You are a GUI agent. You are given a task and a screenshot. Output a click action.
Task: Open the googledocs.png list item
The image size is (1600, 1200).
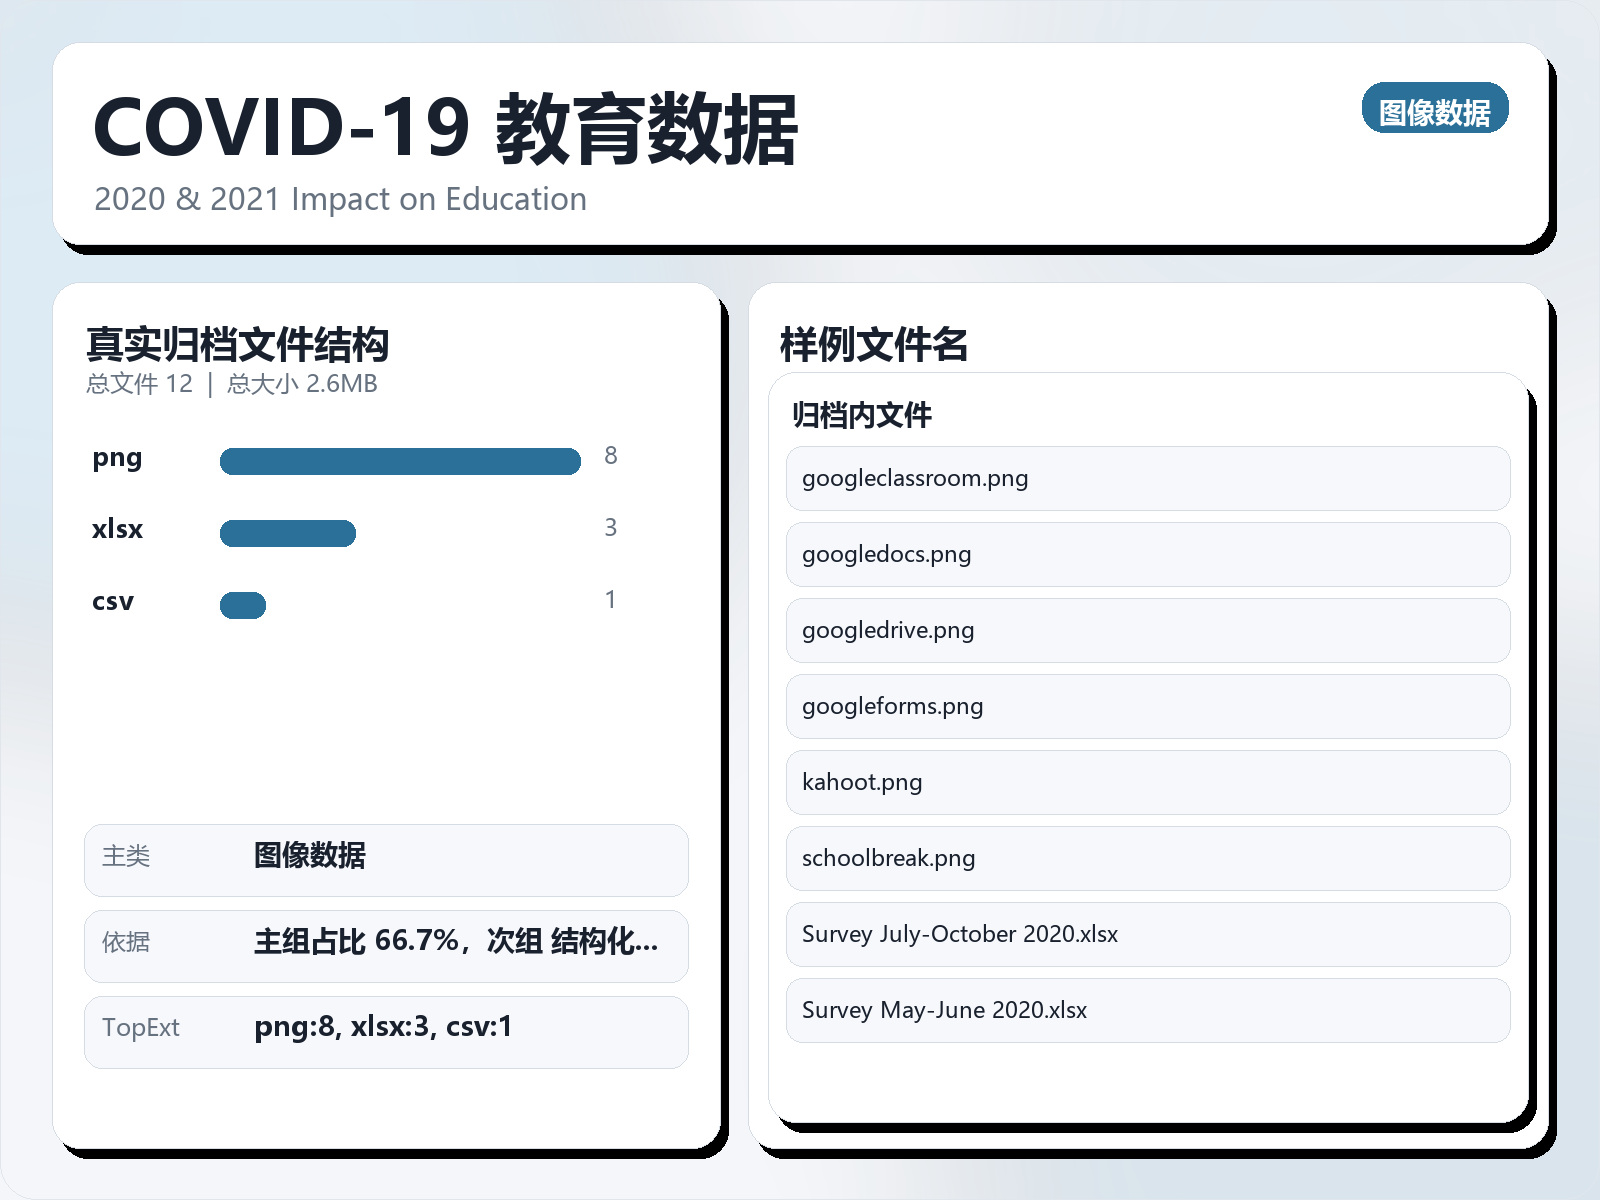click(x=1147, y=554)
